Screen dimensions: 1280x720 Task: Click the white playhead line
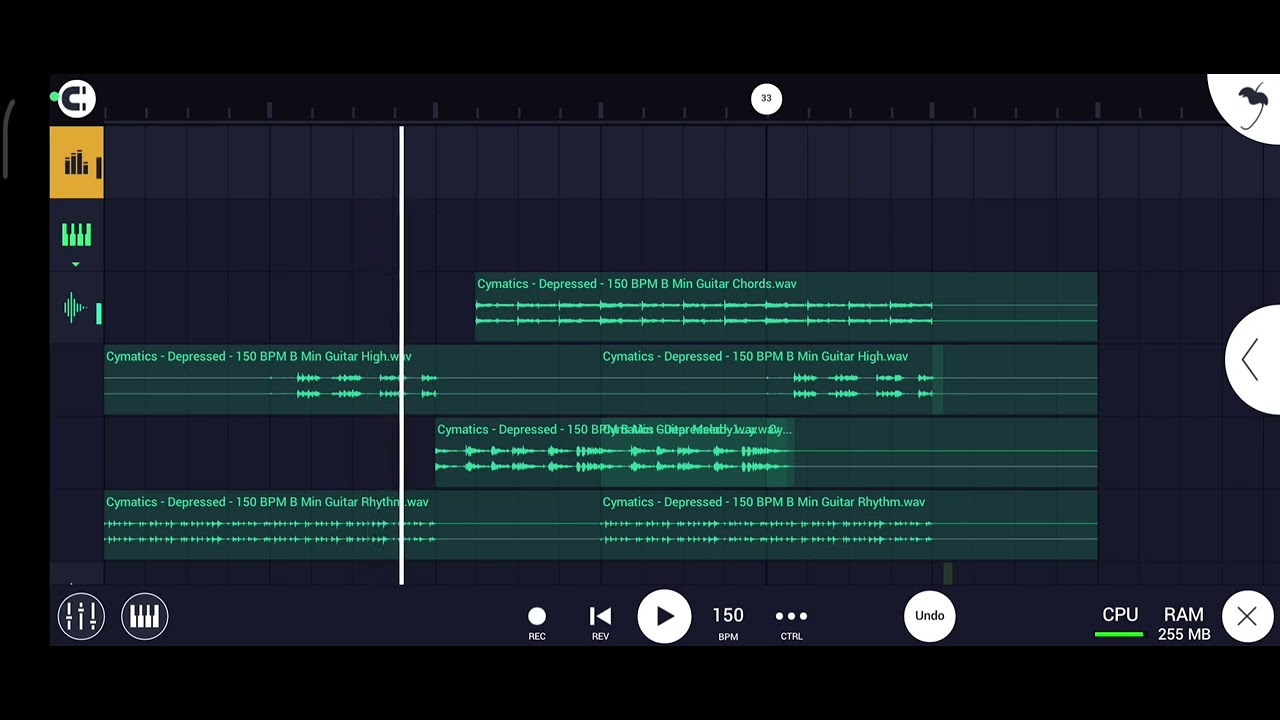click(x=402, y=355)
